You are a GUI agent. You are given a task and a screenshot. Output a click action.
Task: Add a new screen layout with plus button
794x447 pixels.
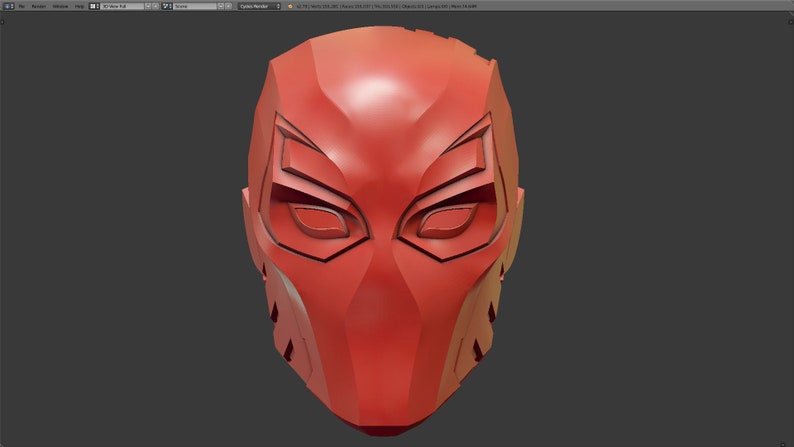[148, 6]
